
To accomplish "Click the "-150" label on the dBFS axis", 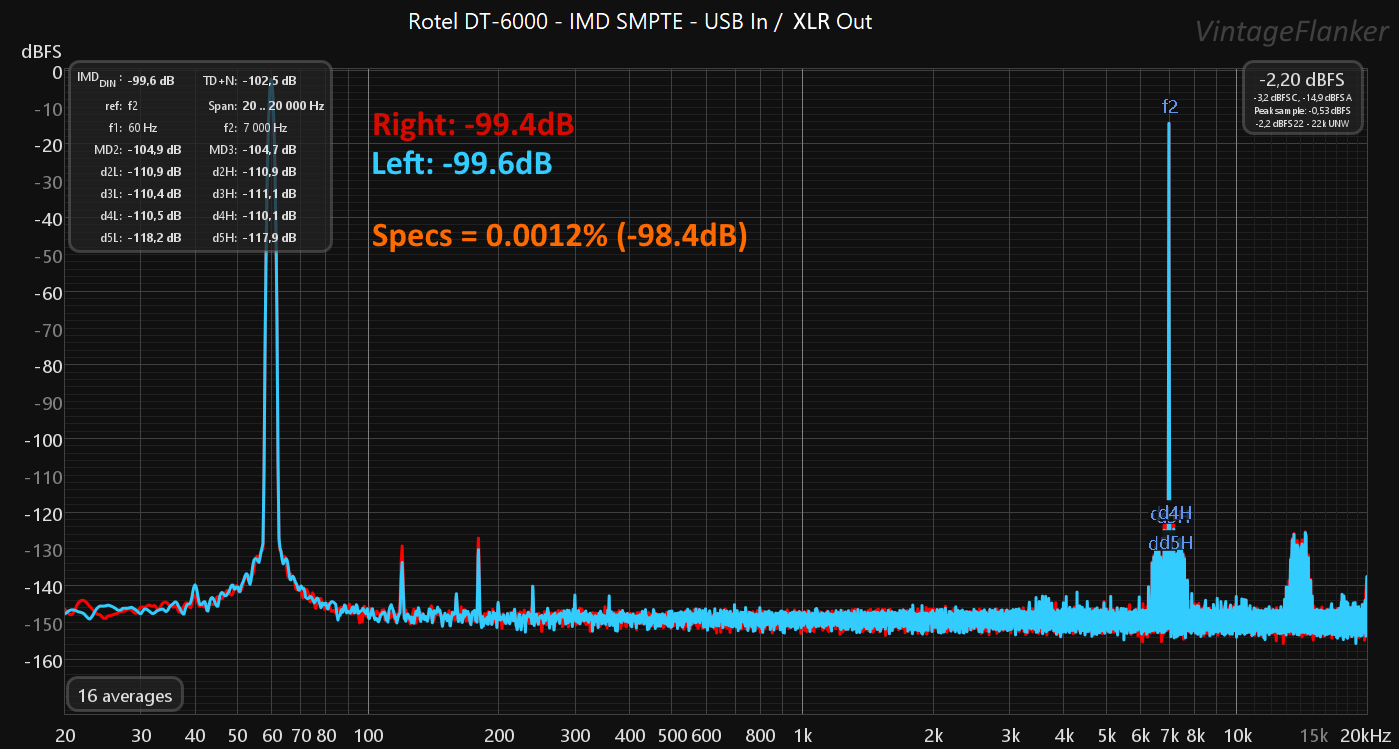I will 44,624.
